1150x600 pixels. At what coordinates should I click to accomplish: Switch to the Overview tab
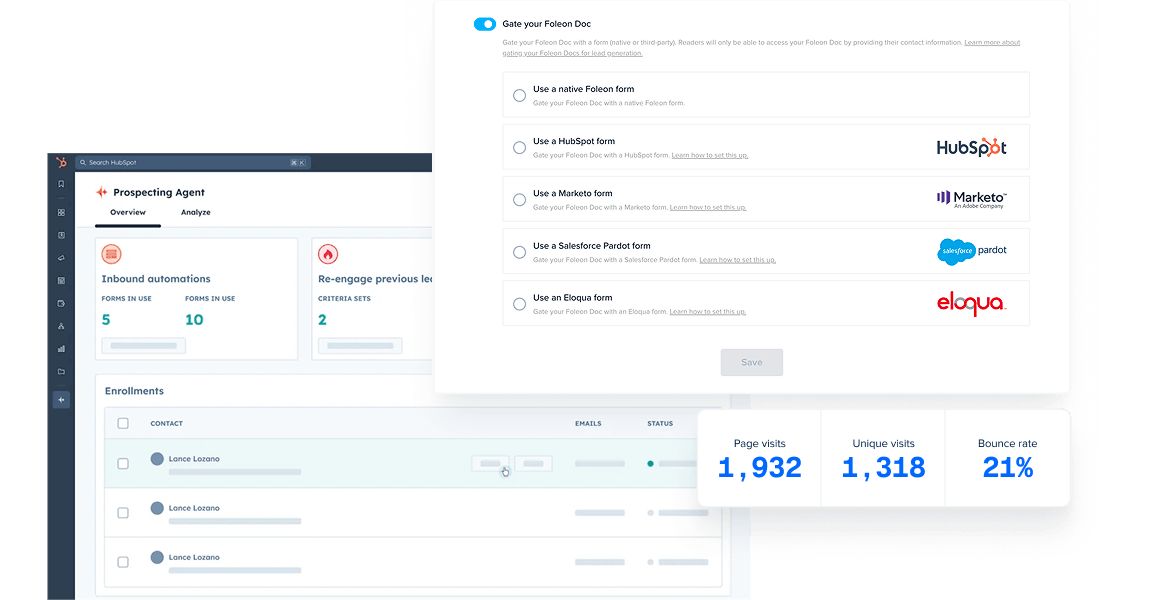click(128, 213)
